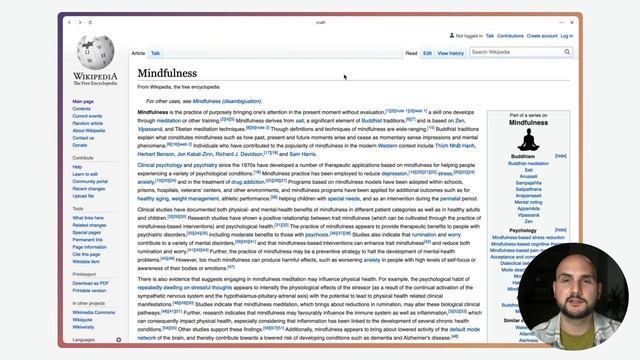Open Learn to edit link
Viewport: 640px width, 360px height.
[x=85, y=174]
